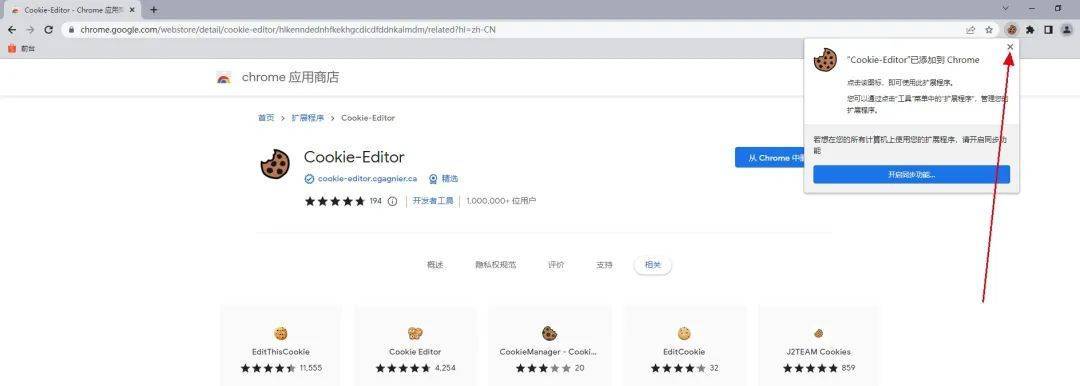Toggle the browser side panel icon
This screenshot has width=1080, height=386.
[1048, 30]
